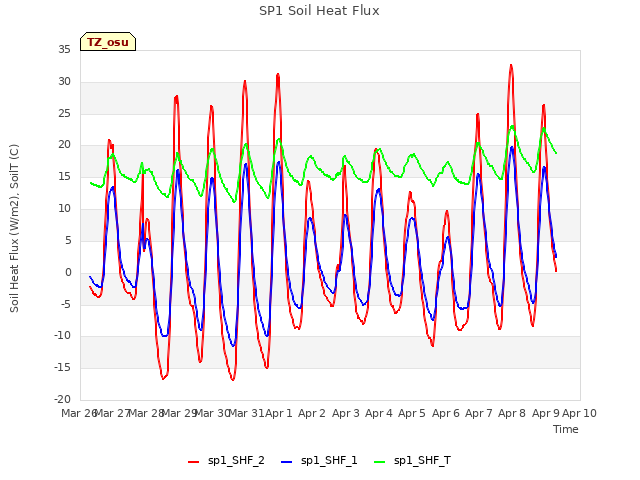640x480 pixels.
Task: Click the Apr 3 x-axis tick label
Action: [345, 413]
